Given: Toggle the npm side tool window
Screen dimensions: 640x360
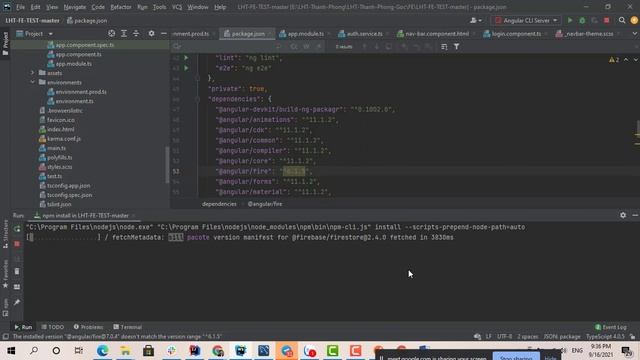Looking at the screenshot, I should [x=5, y=307].
